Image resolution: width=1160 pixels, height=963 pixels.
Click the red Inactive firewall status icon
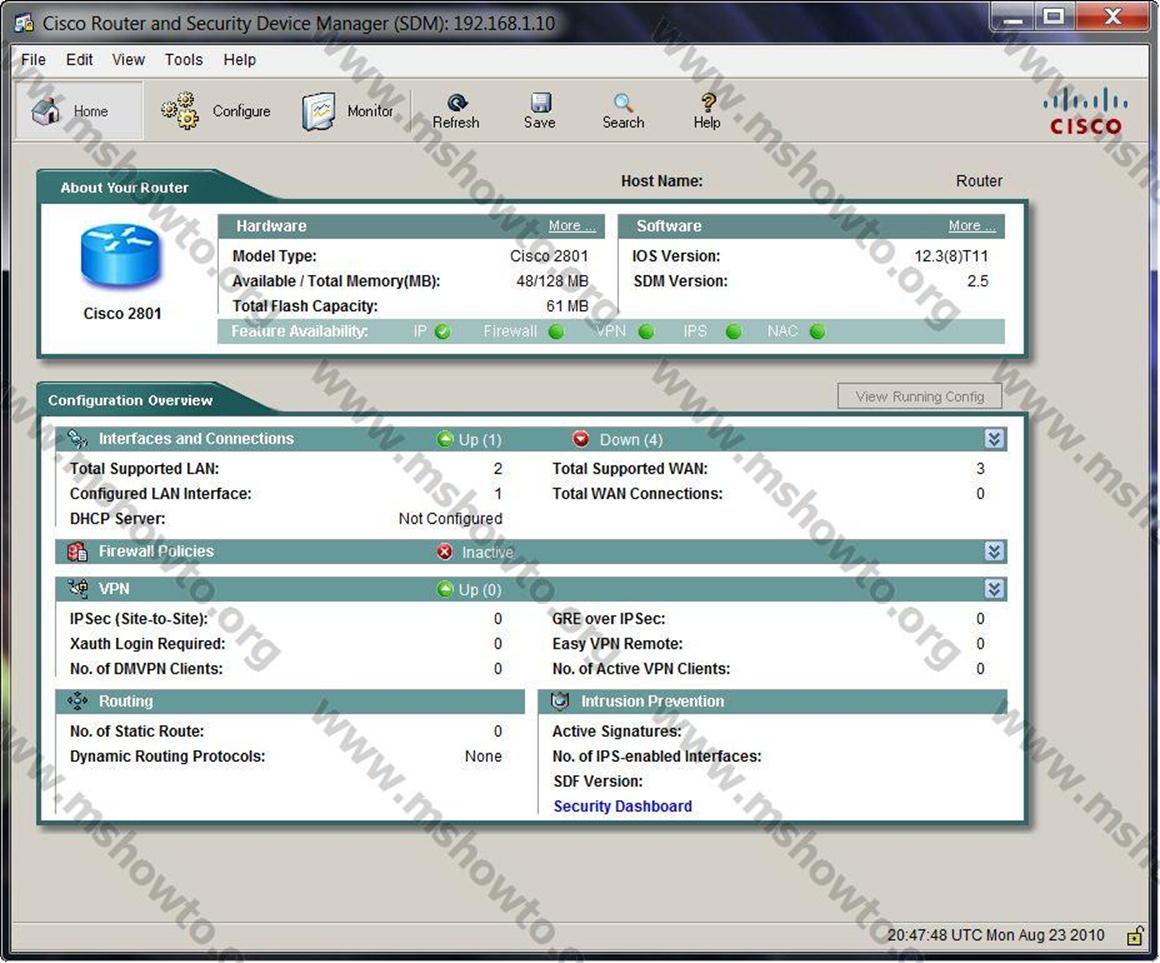[445, 552]
